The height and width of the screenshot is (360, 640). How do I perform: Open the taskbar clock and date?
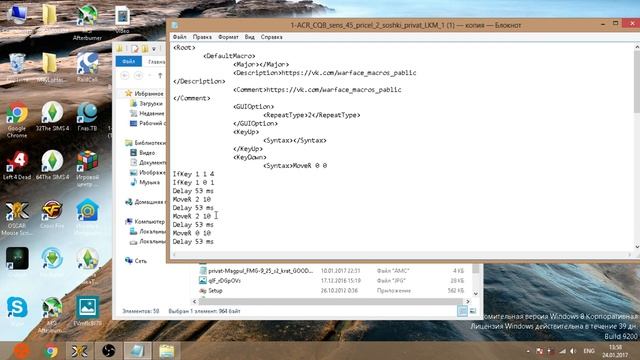pyautogui.click(x=615, y=351)
